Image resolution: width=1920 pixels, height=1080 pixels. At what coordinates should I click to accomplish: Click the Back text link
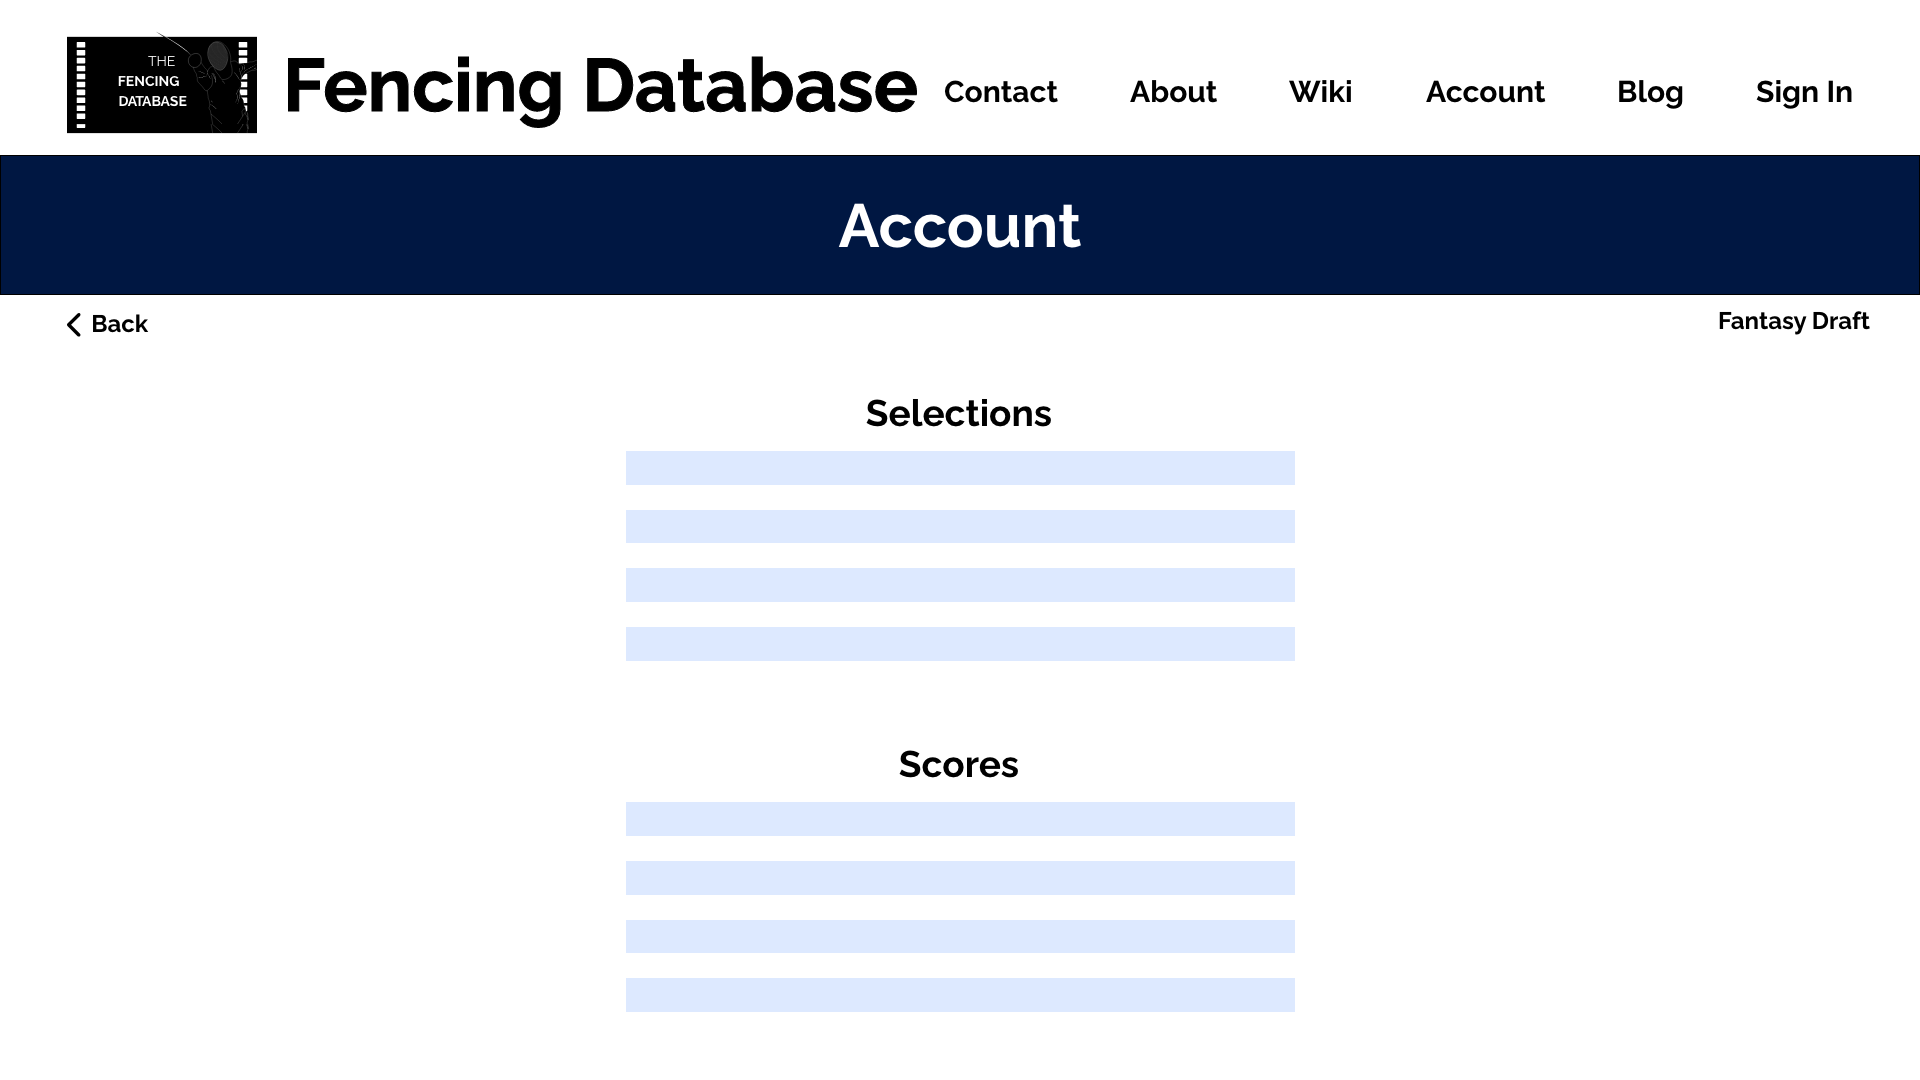[x=119, y=324]
